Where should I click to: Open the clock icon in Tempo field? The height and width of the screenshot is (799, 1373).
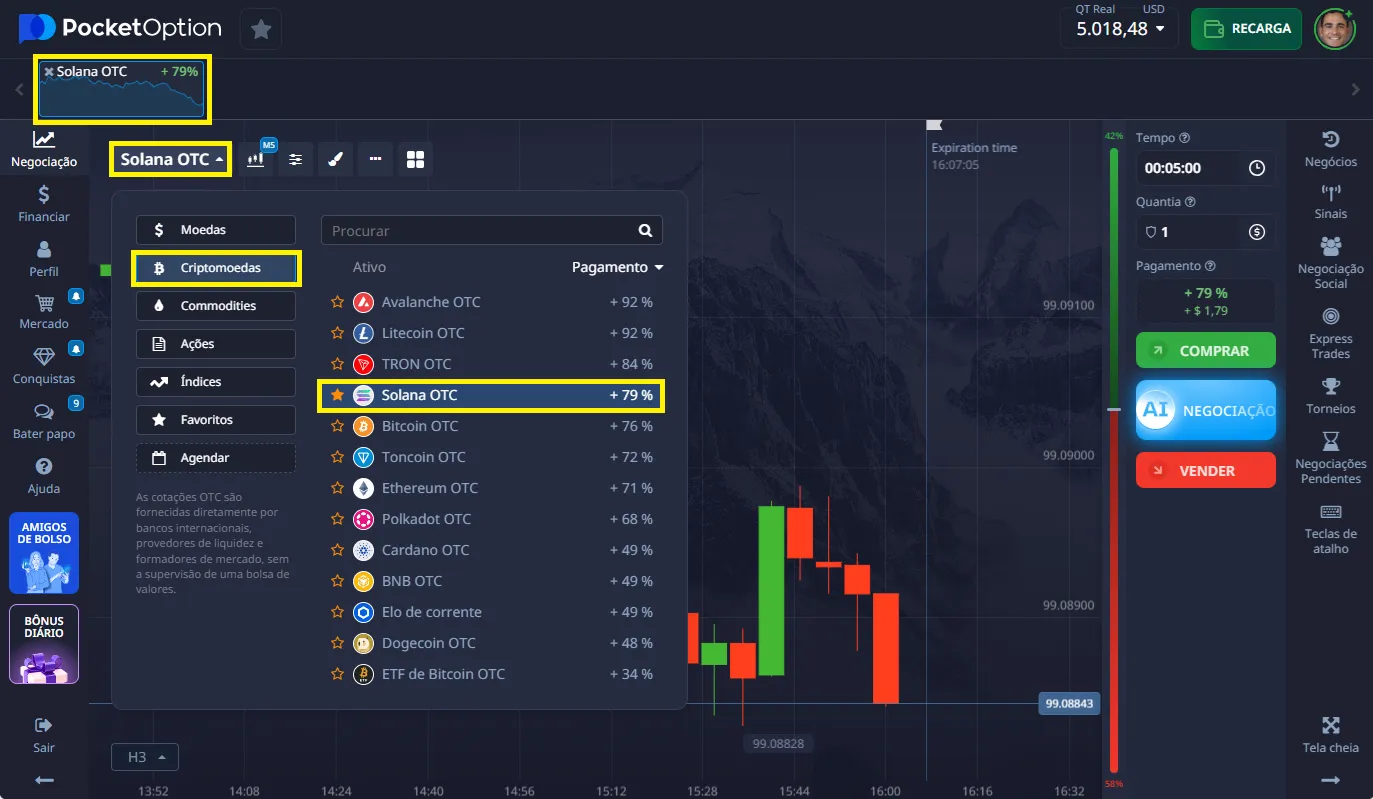click(1257, 168)
